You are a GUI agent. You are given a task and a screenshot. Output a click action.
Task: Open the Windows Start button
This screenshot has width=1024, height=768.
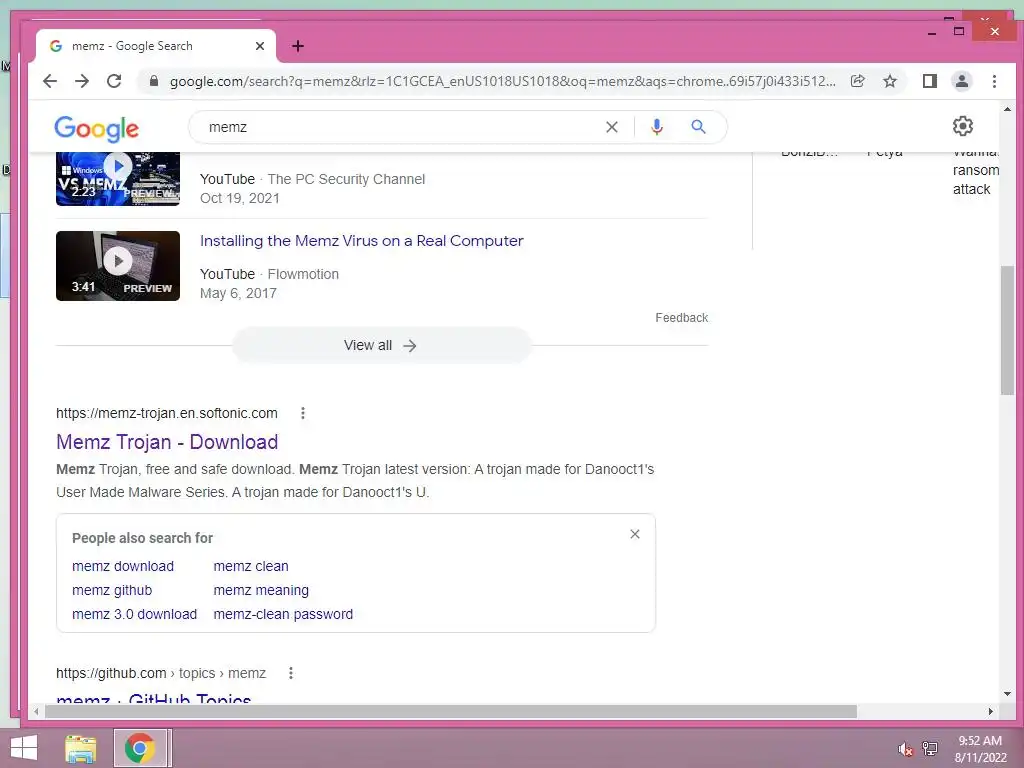(x=24, y=748)
